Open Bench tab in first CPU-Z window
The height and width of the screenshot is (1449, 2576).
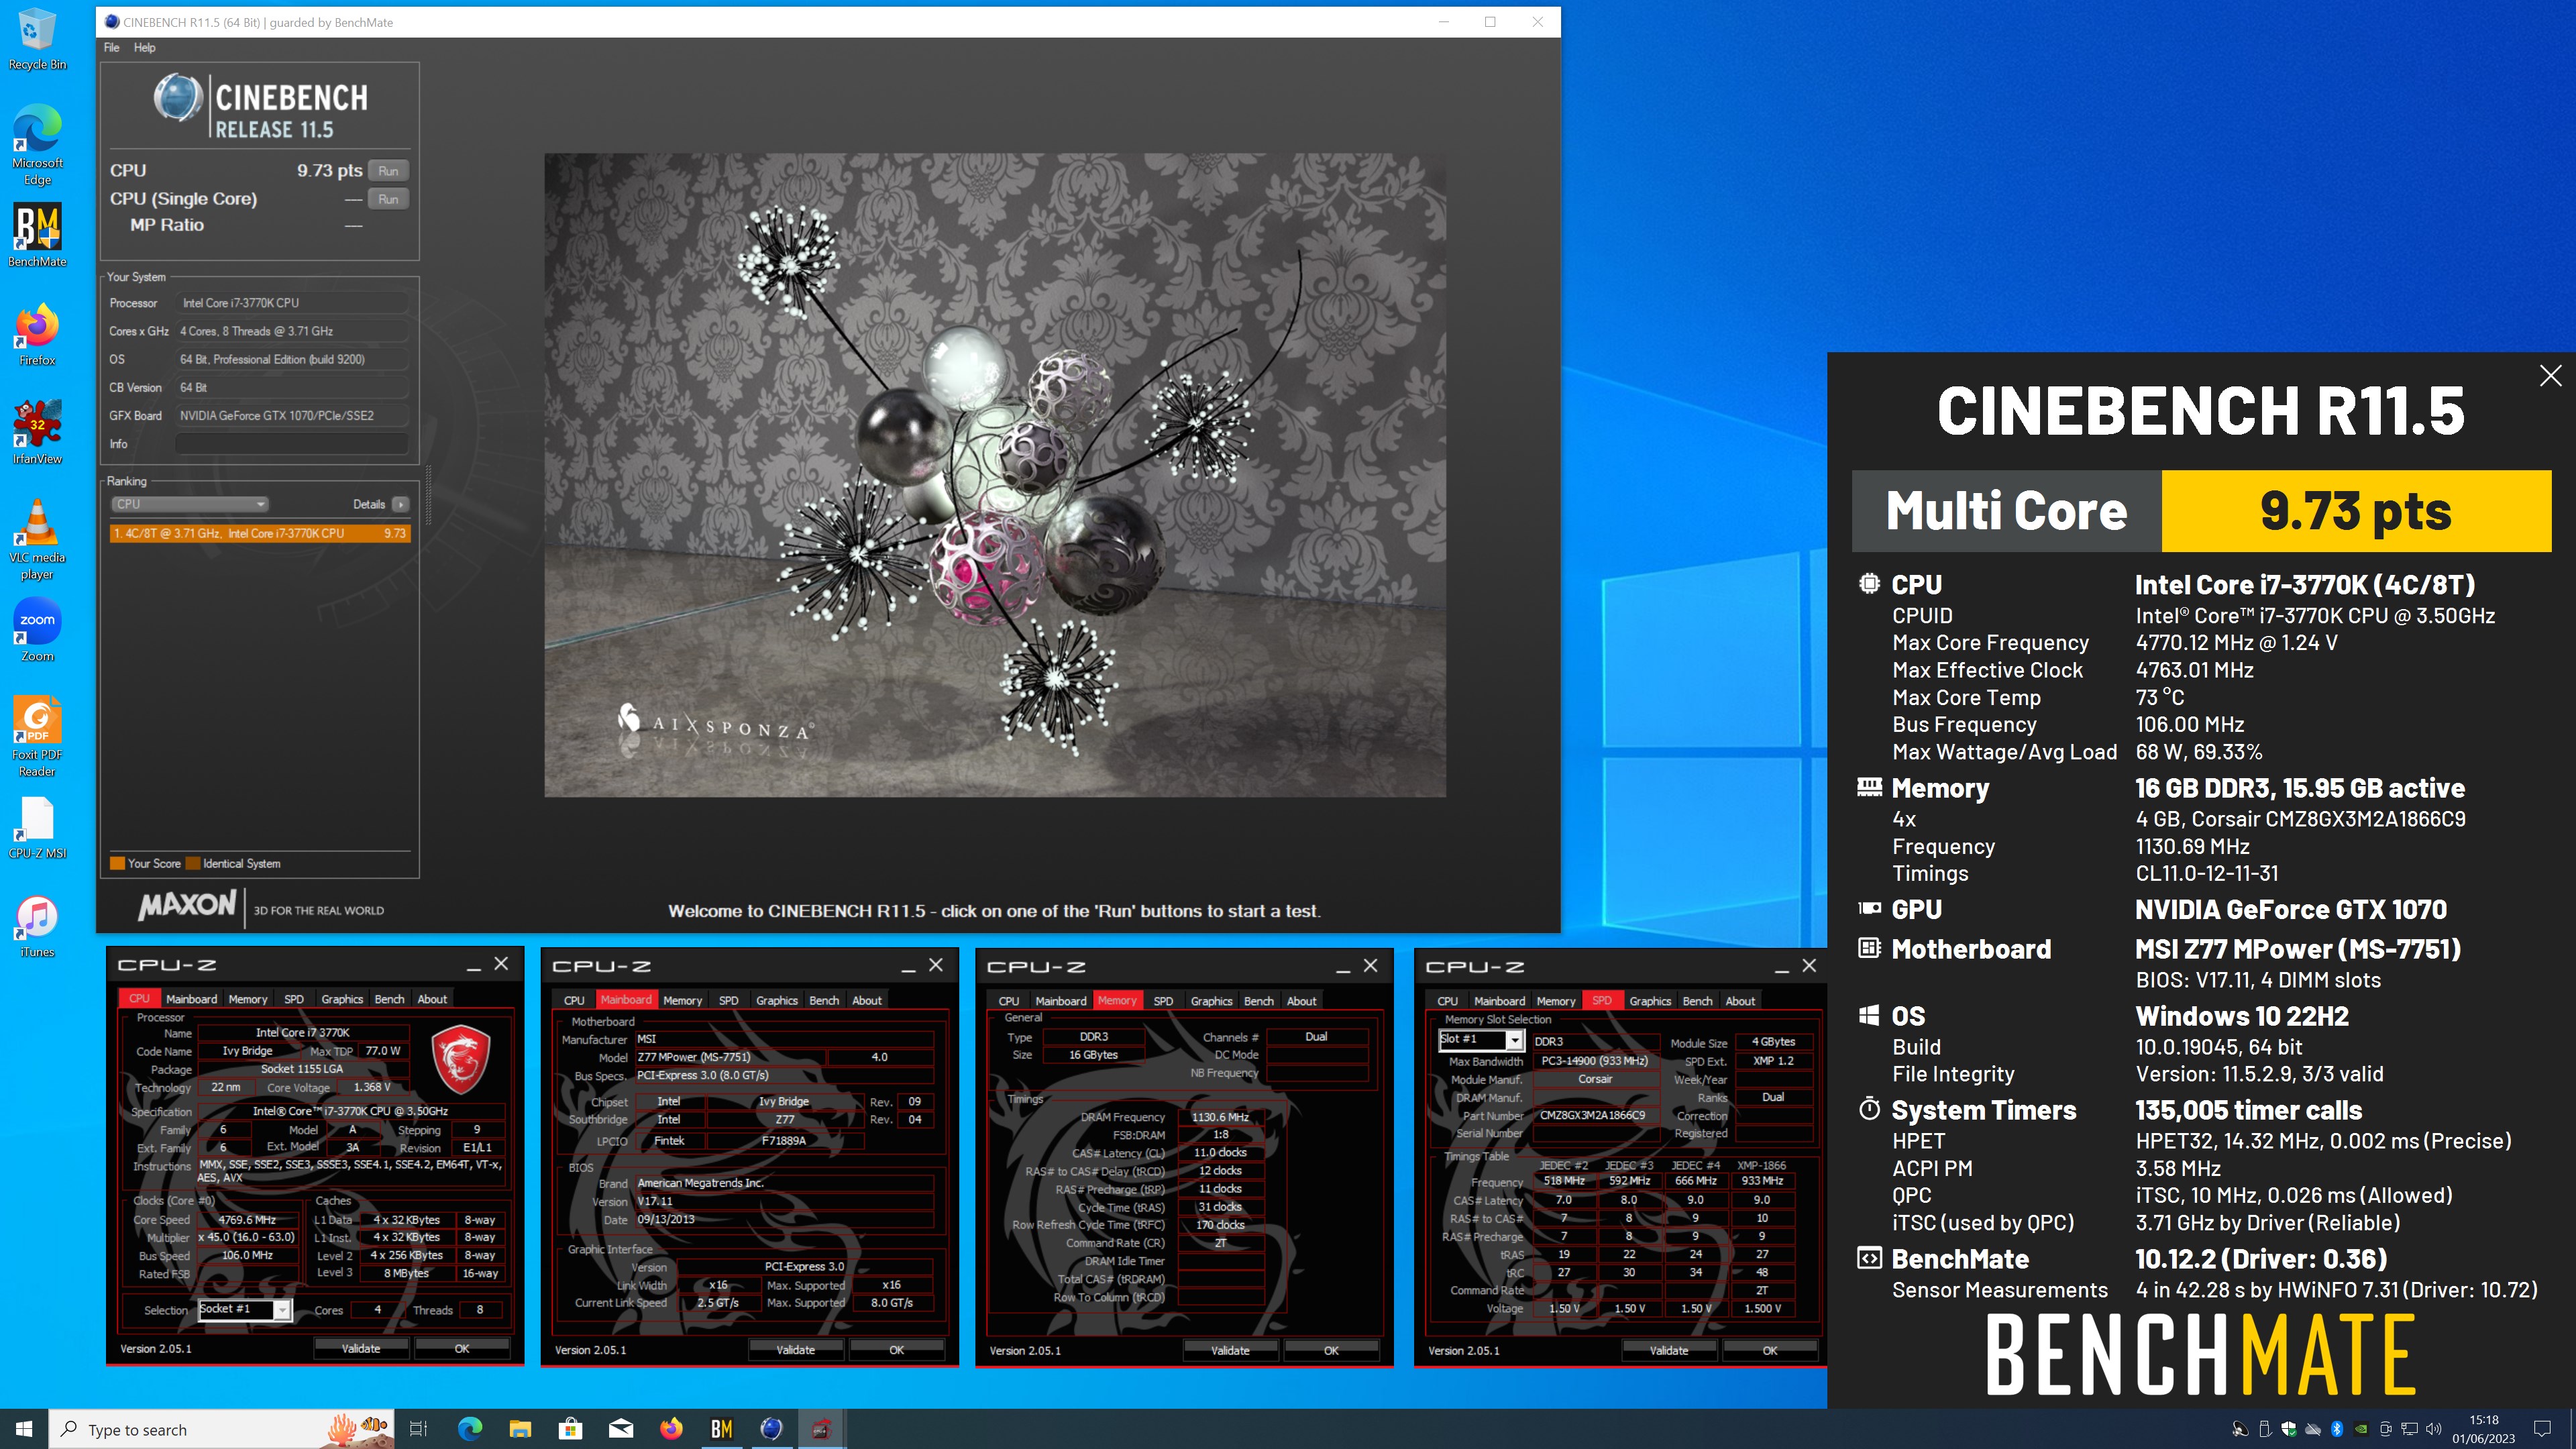tap(389, 999)
